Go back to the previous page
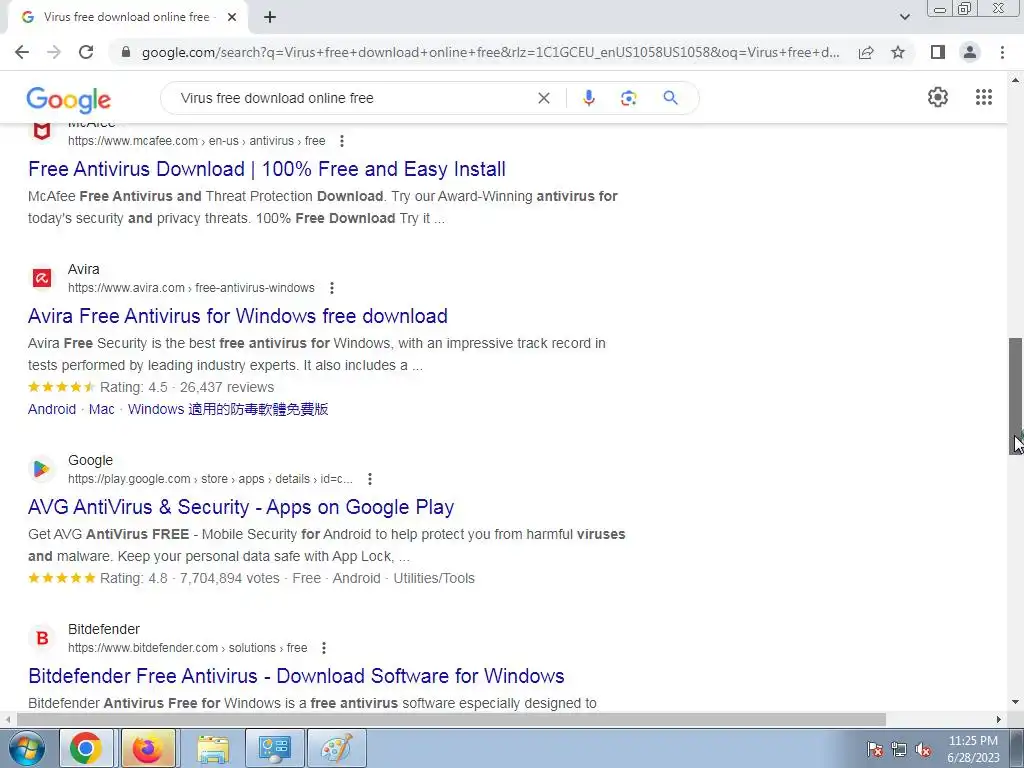The width and height of the screenshot is (1024, 768). 22,52
